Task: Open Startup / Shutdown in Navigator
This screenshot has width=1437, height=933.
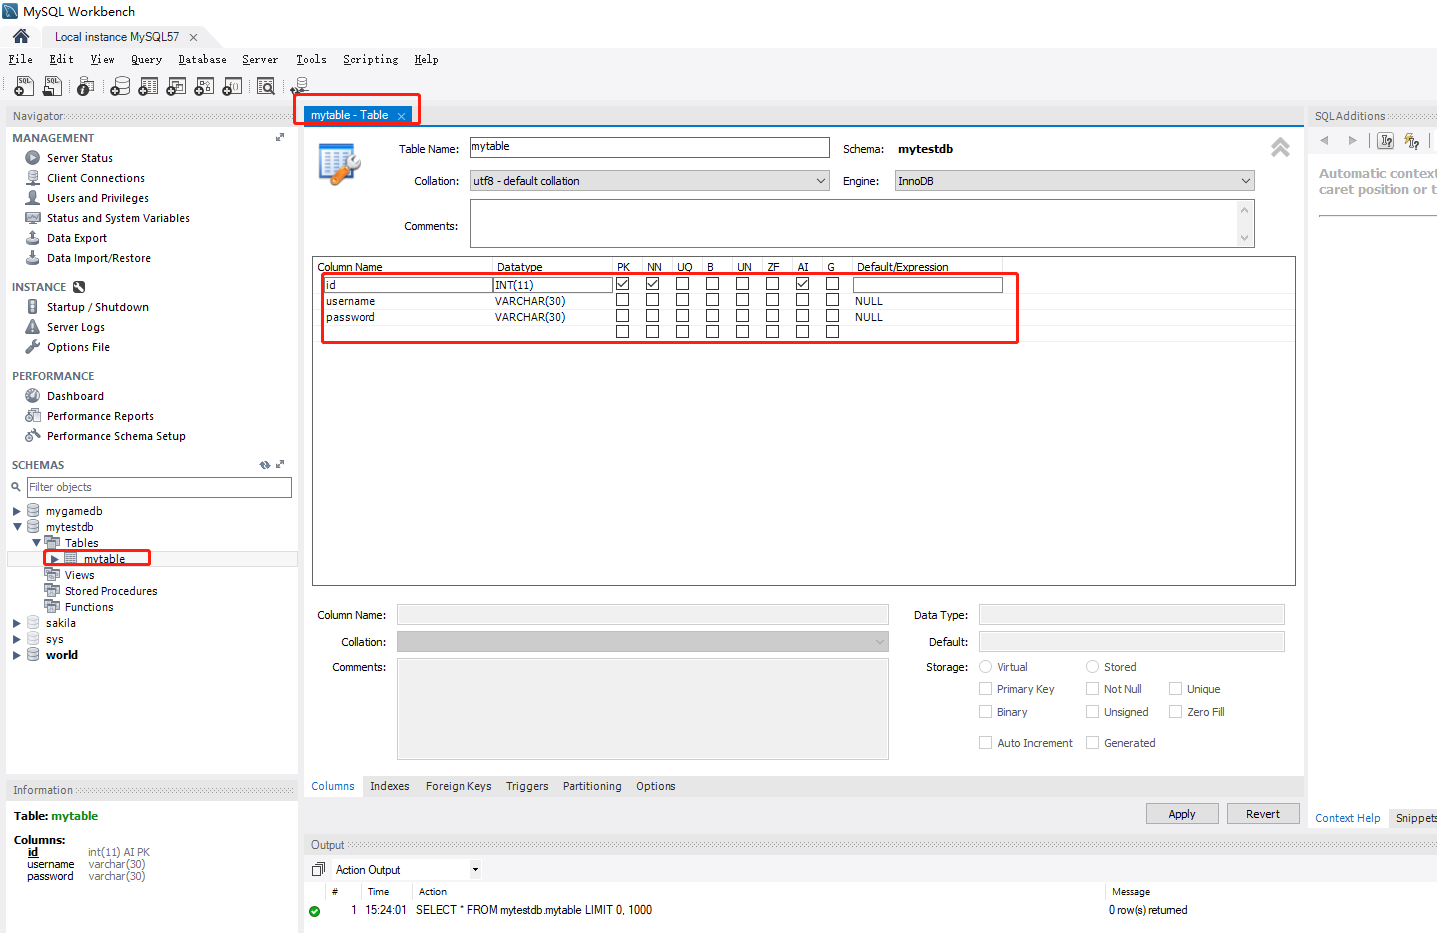Action: (98, 307)
